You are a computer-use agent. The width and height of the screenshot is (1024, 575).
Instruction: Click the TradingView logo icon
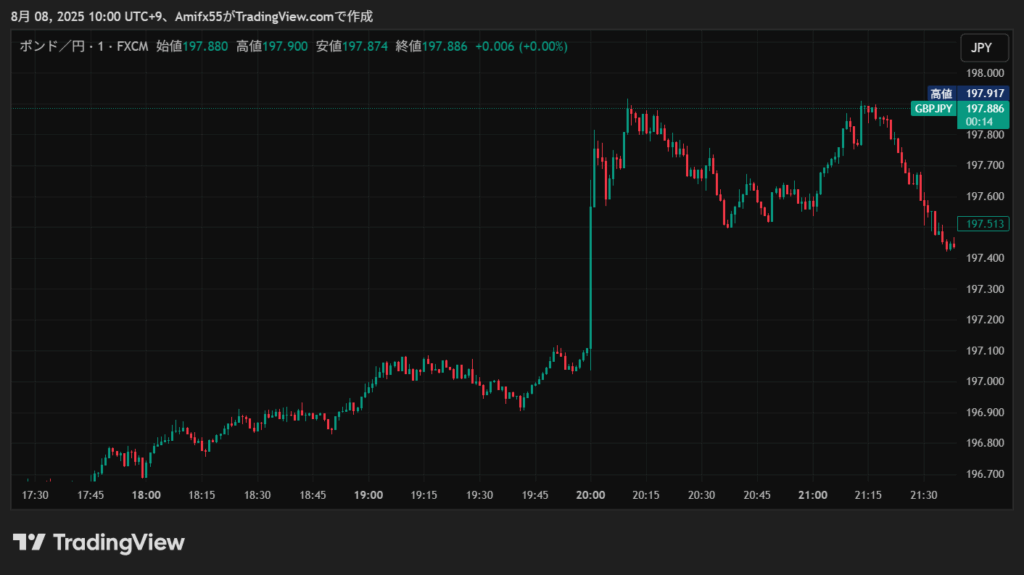tap(29, 542)
